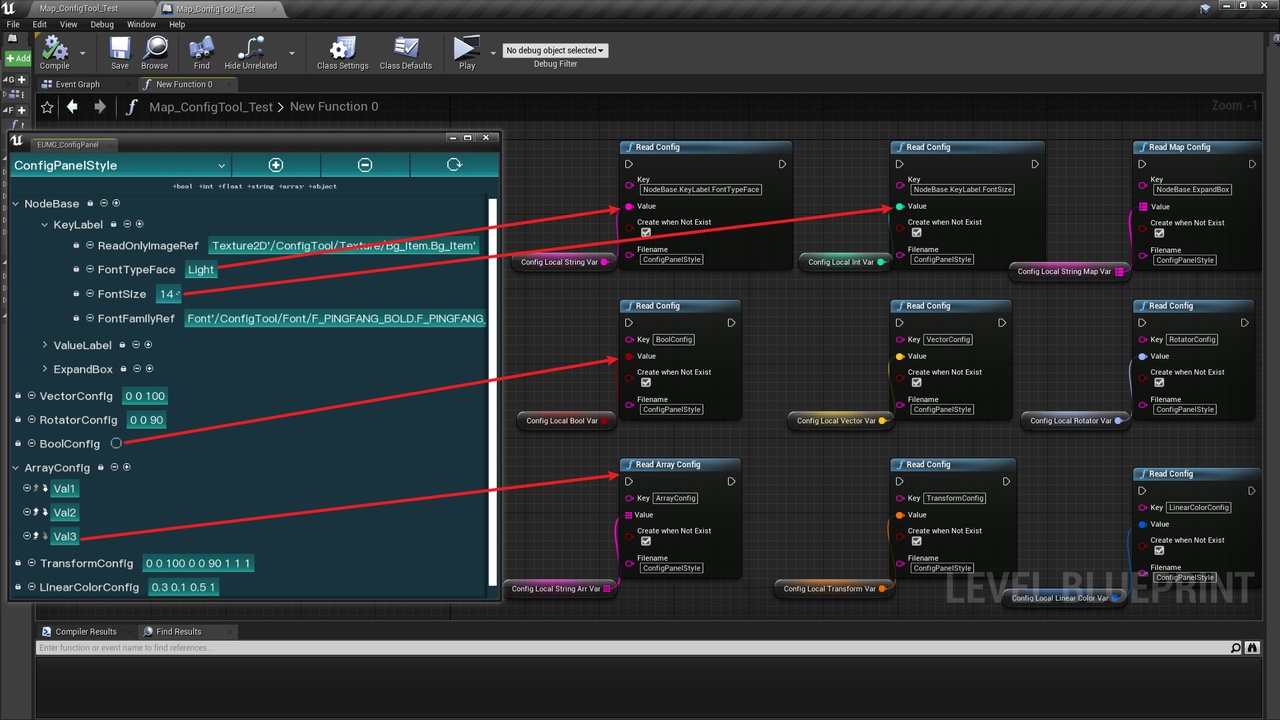Click the Play button in the toolbar

pyautogui.click(x=466, y=48)
